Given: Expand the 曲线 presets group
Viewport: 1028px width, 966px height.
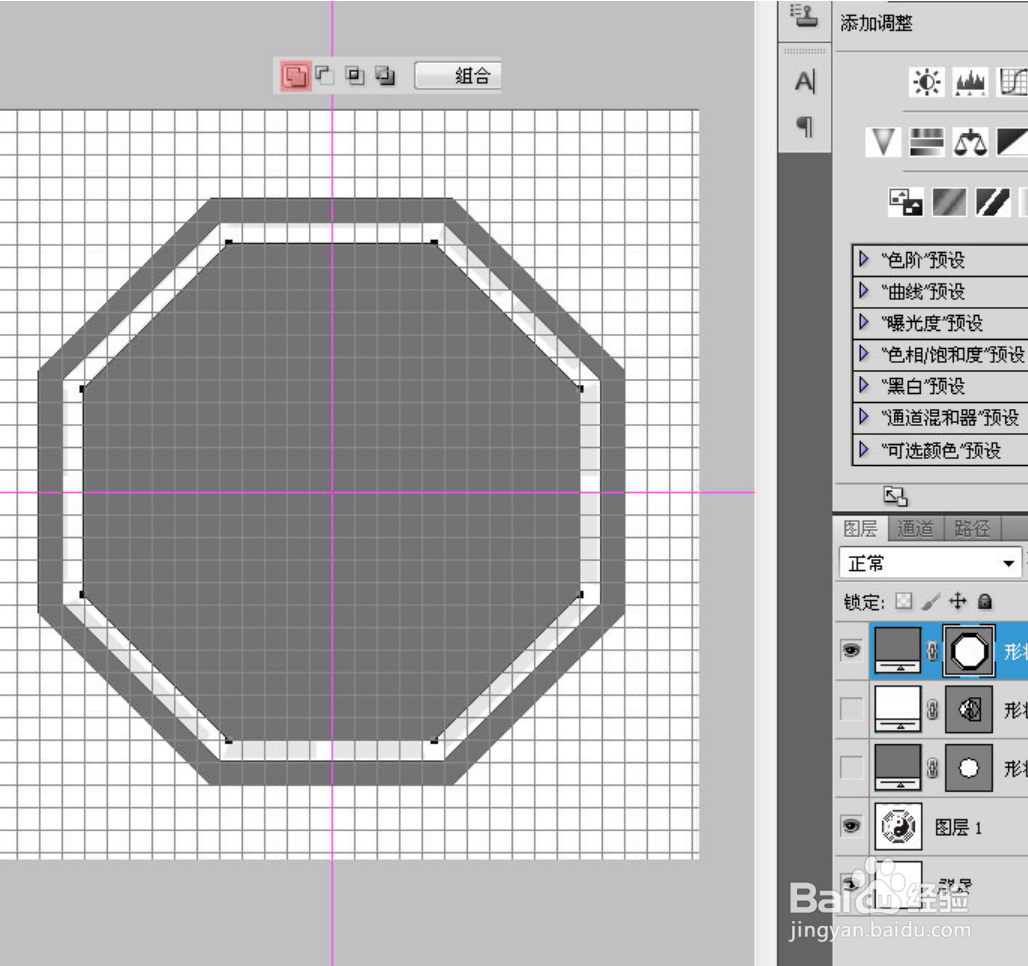Looking at the screenshot, I should [x=864, y=290].
